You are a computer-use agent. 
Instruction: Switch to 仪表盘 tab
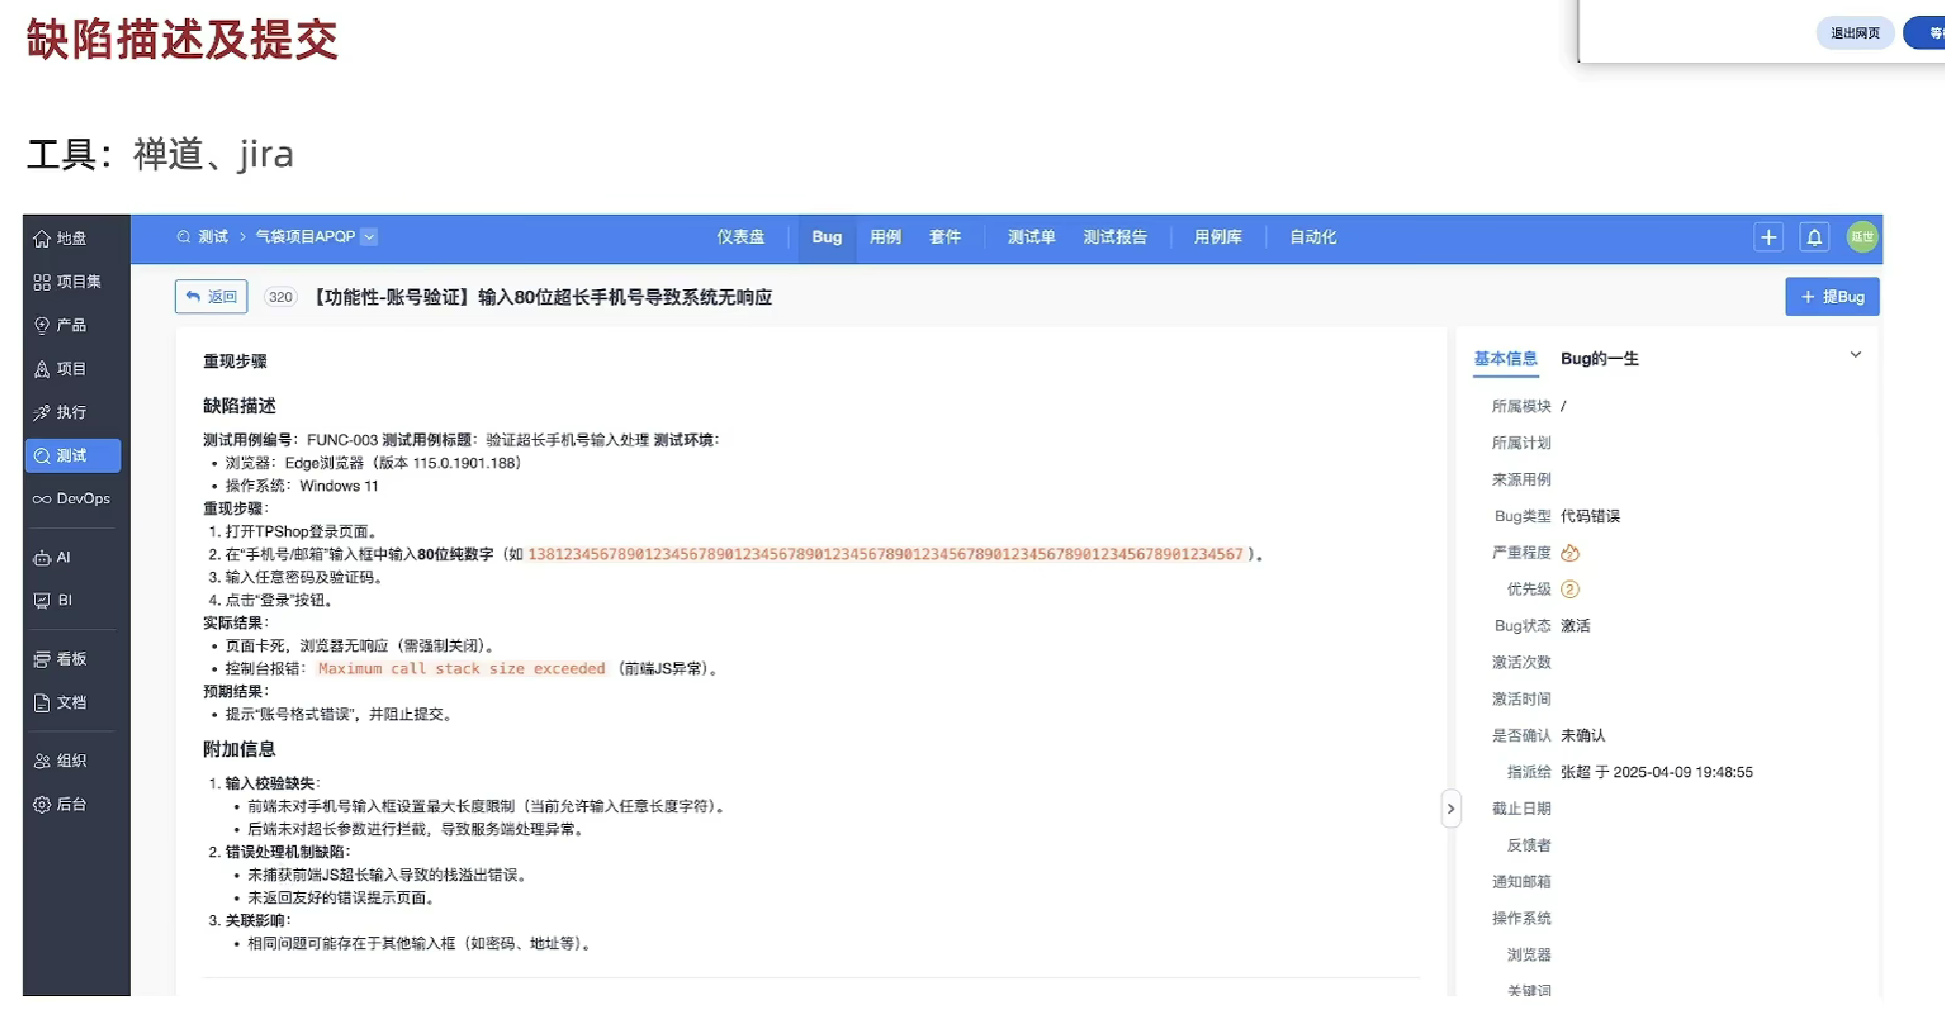pos(740,238)
